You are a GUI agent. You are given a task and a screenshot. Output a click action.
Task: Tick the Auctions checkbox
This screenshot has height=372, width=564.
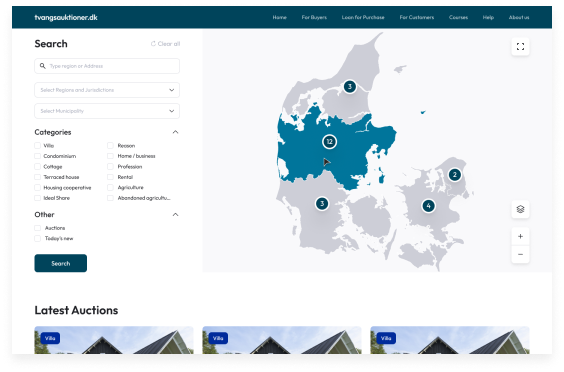(37, 228)
